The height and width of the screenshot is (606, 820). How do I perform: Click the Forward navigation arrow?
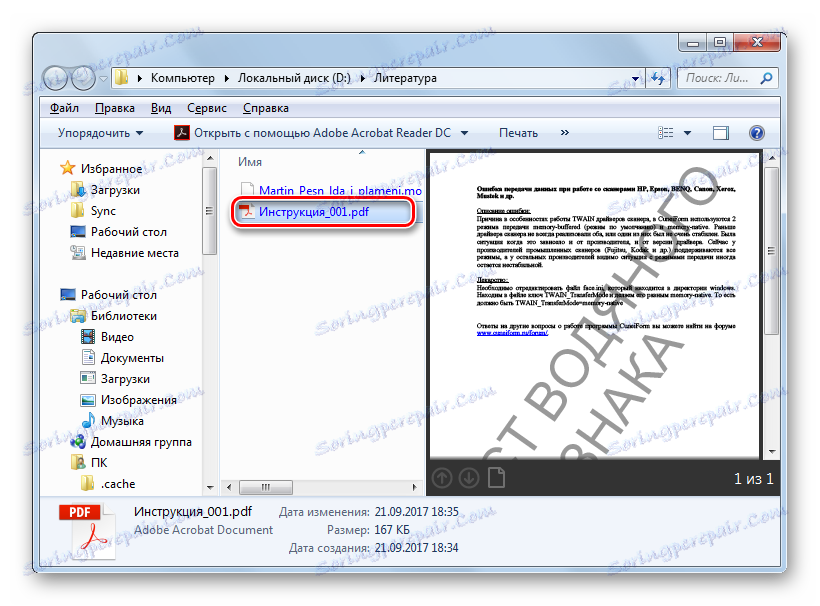83,78
